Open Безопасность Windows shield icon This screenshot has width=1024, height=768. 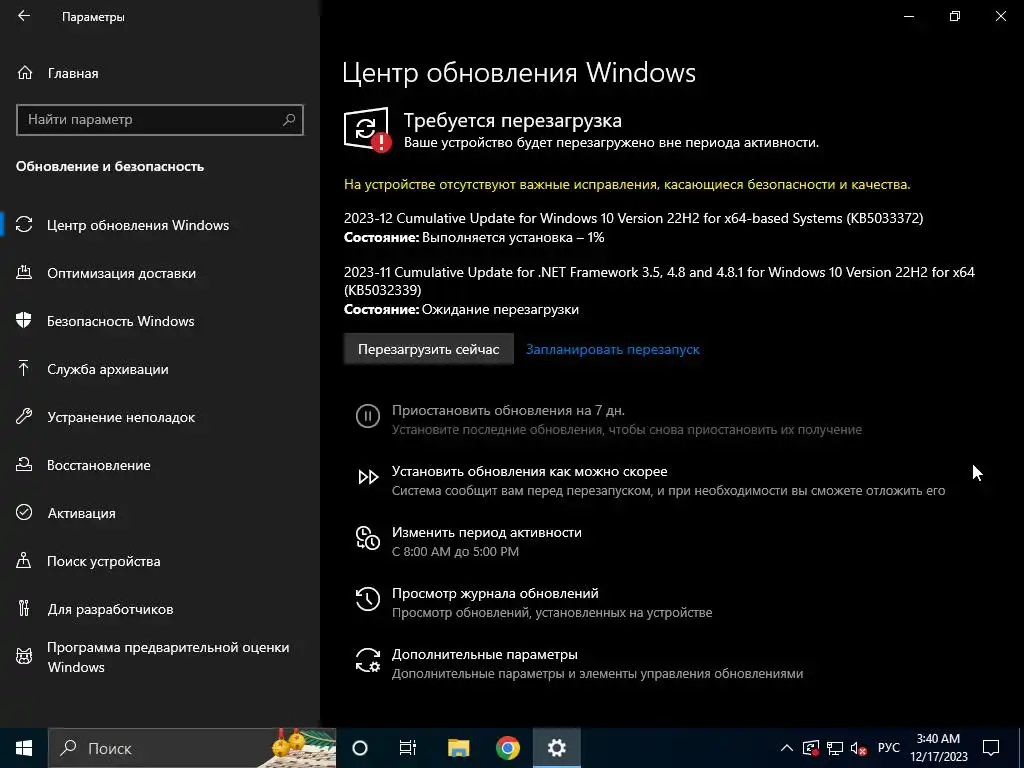(x=24, y=321)
